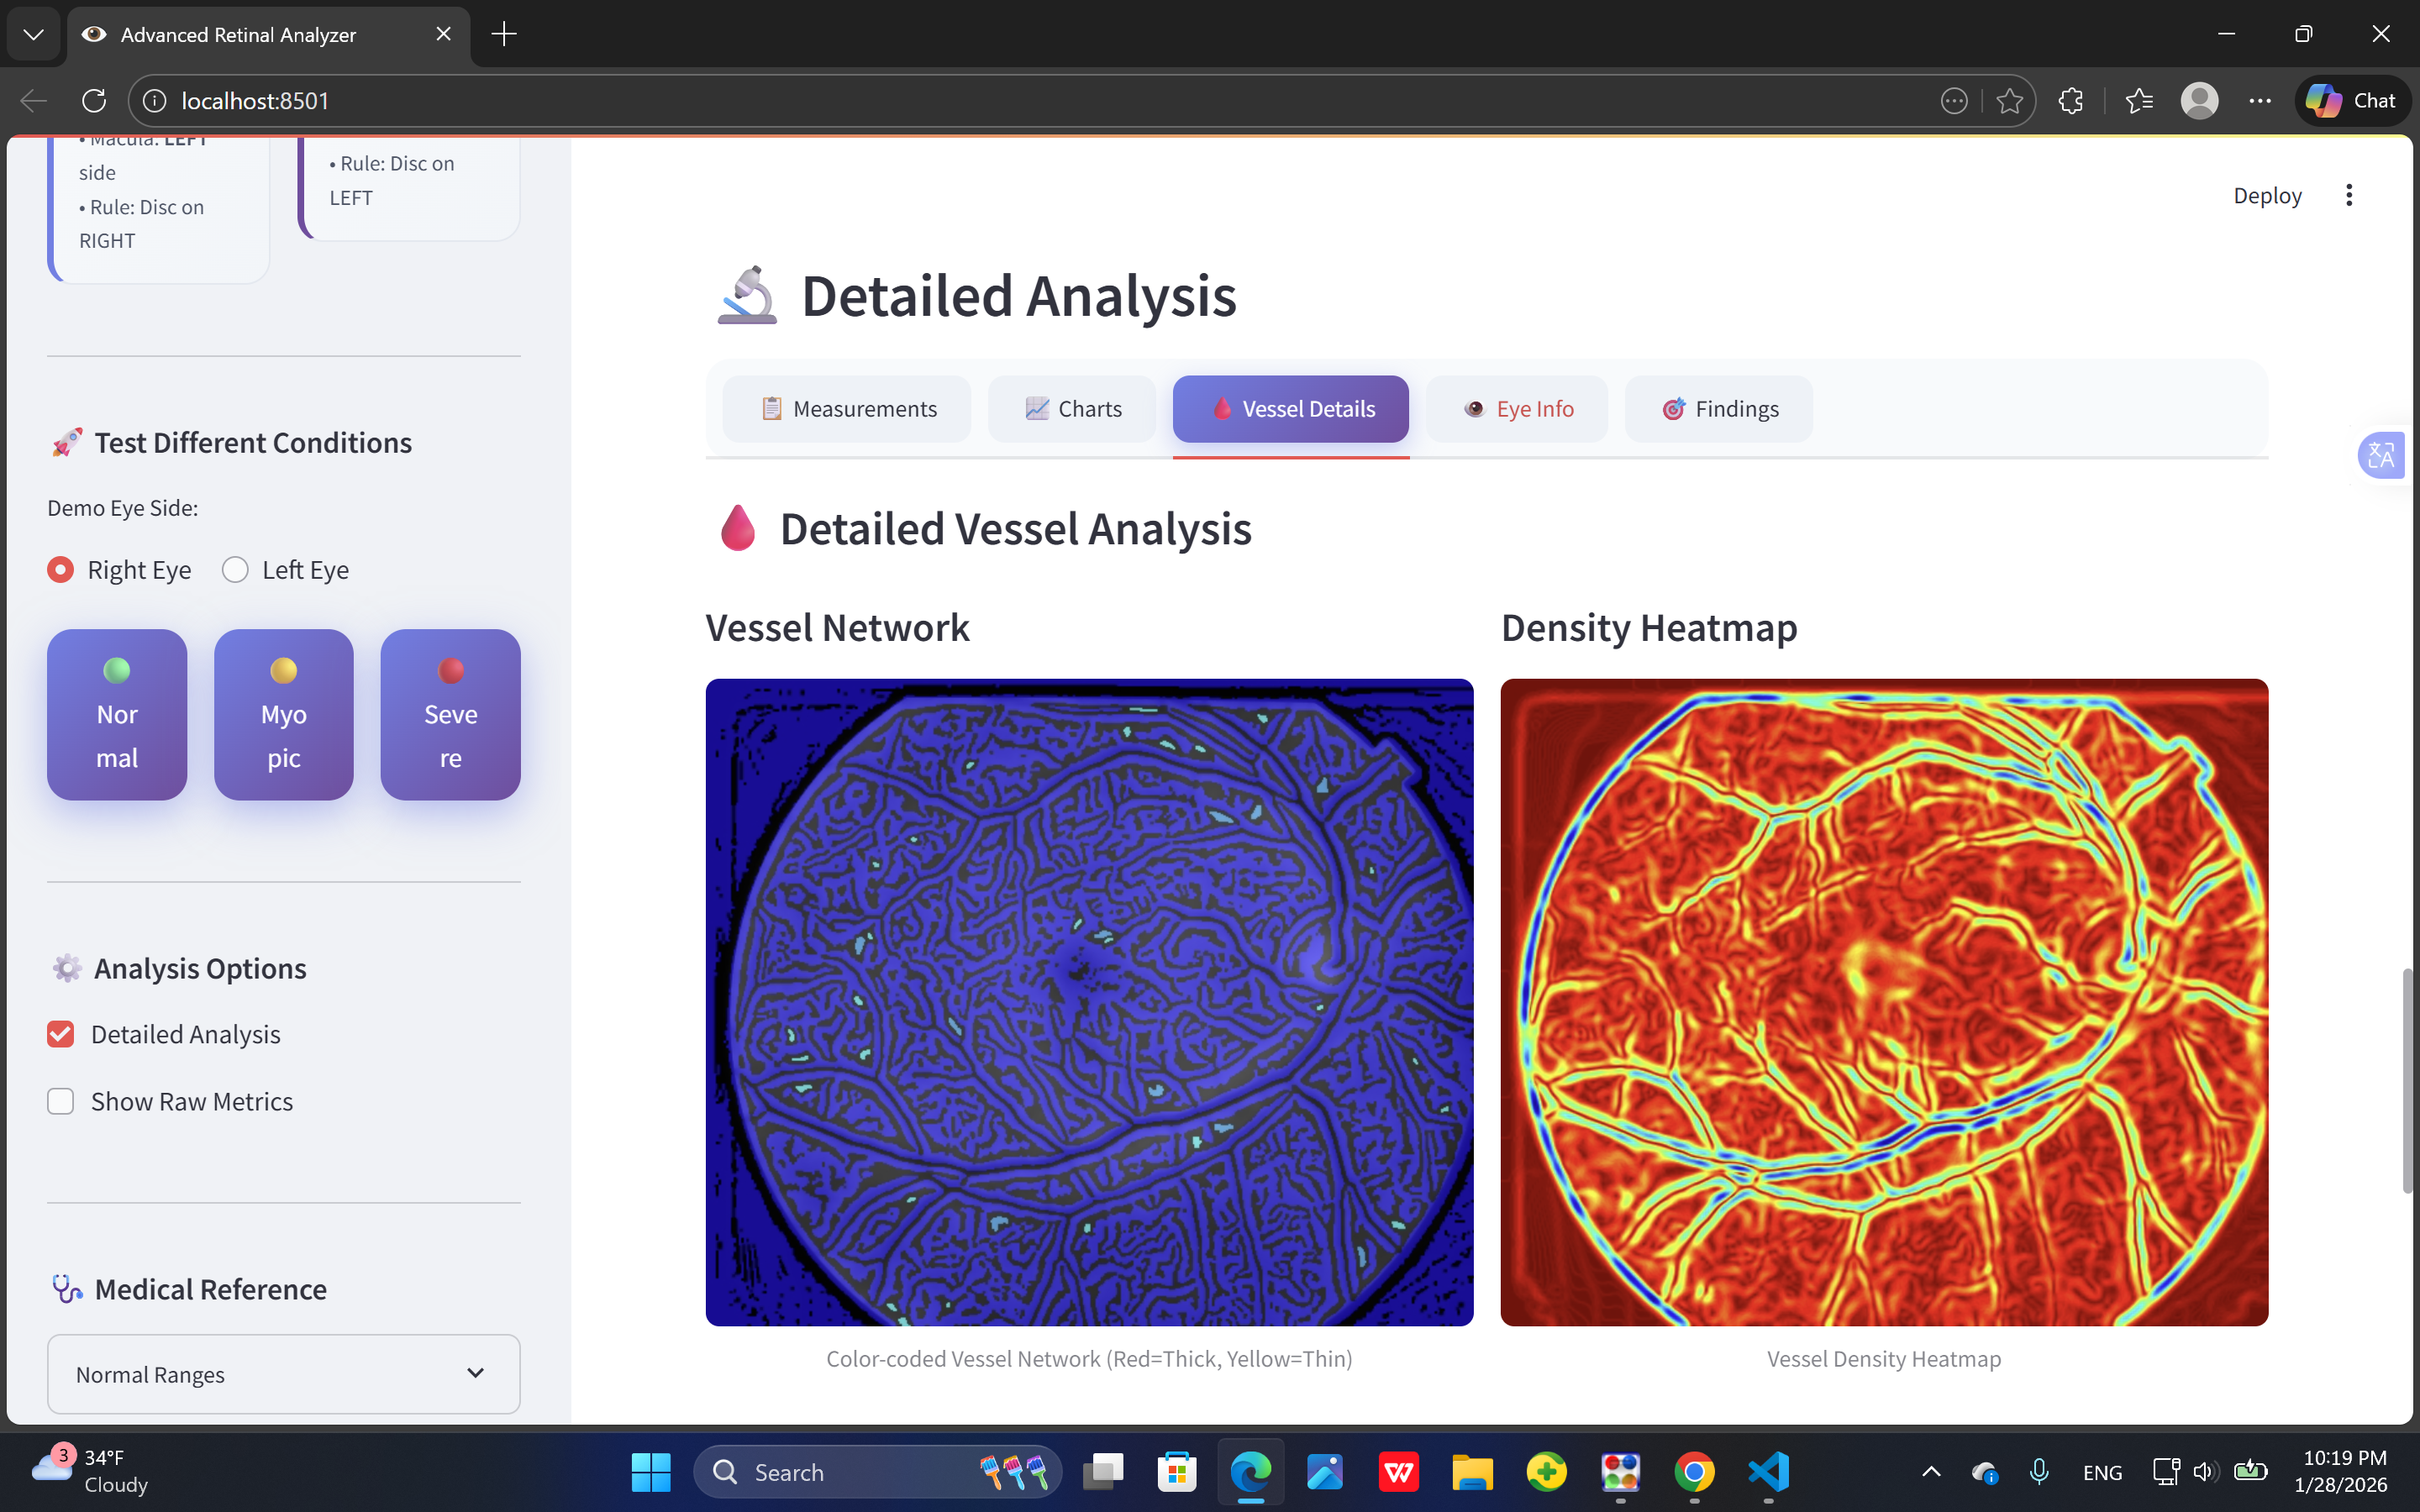The height and width of the screenshot is (1512, 2420).
Task: Select the Left Eye radio button
Action: [x=235, y=570]
